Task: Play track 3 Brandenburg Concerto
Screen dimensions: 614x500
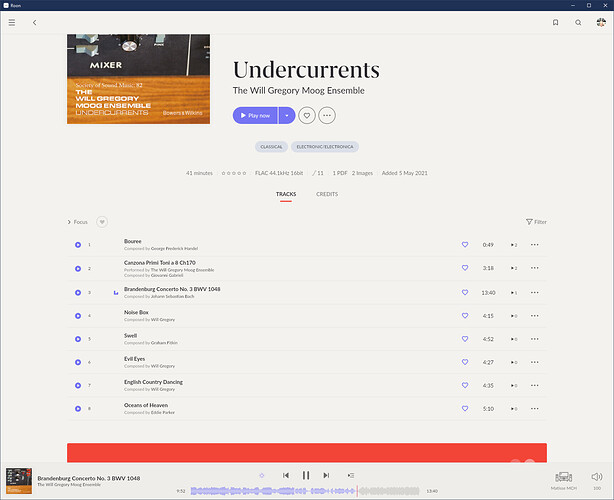Action: click(x=78, y=292)
